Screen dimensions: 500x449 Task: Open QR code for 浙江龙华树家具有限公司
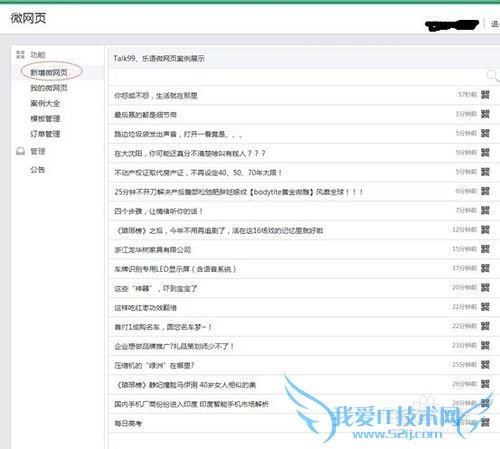click(x=485, y=249)
